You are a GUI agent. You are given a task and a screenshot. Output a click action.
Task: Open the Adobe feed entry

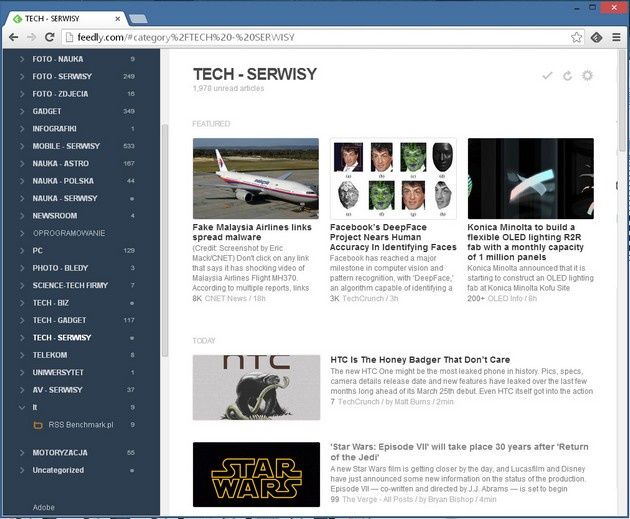click(x=43, y=507)
